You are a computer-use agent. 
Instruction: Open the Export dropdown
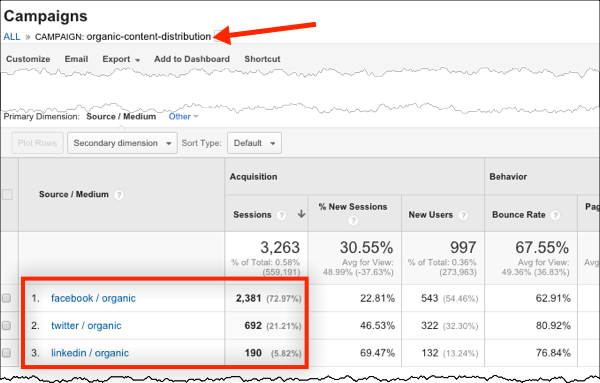tap(121, 59)
